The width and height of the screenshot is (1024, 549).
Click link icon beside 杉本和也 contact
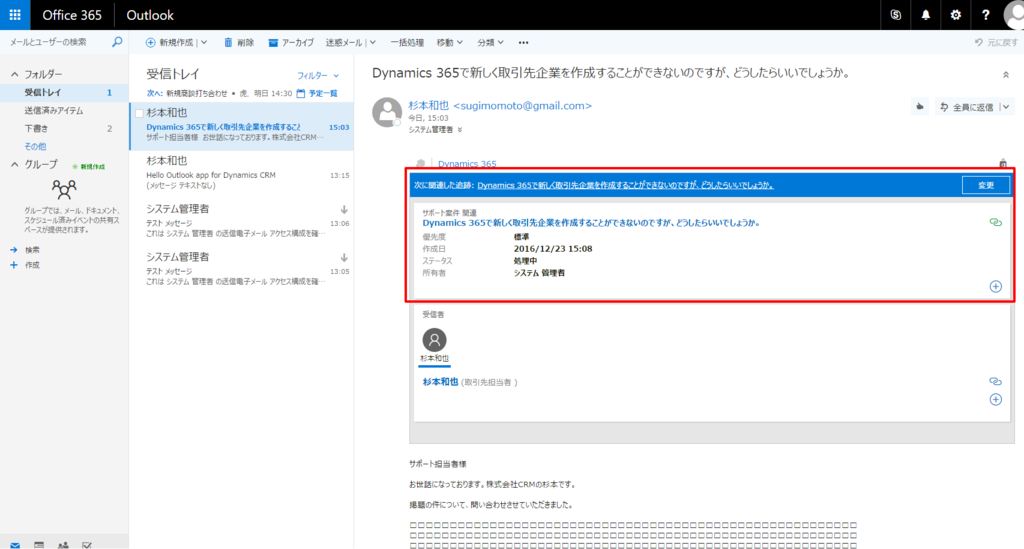coord(995,381)
